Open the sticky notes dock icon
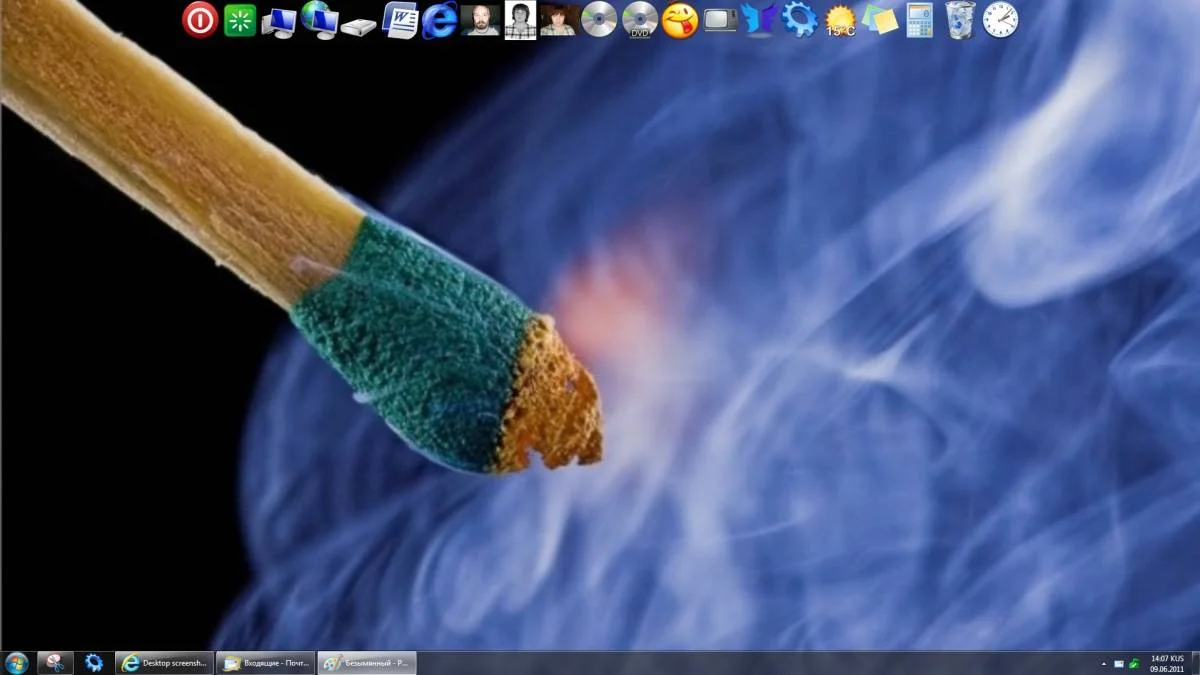This screenshot has width=1200, height=675. coord(880,20)
